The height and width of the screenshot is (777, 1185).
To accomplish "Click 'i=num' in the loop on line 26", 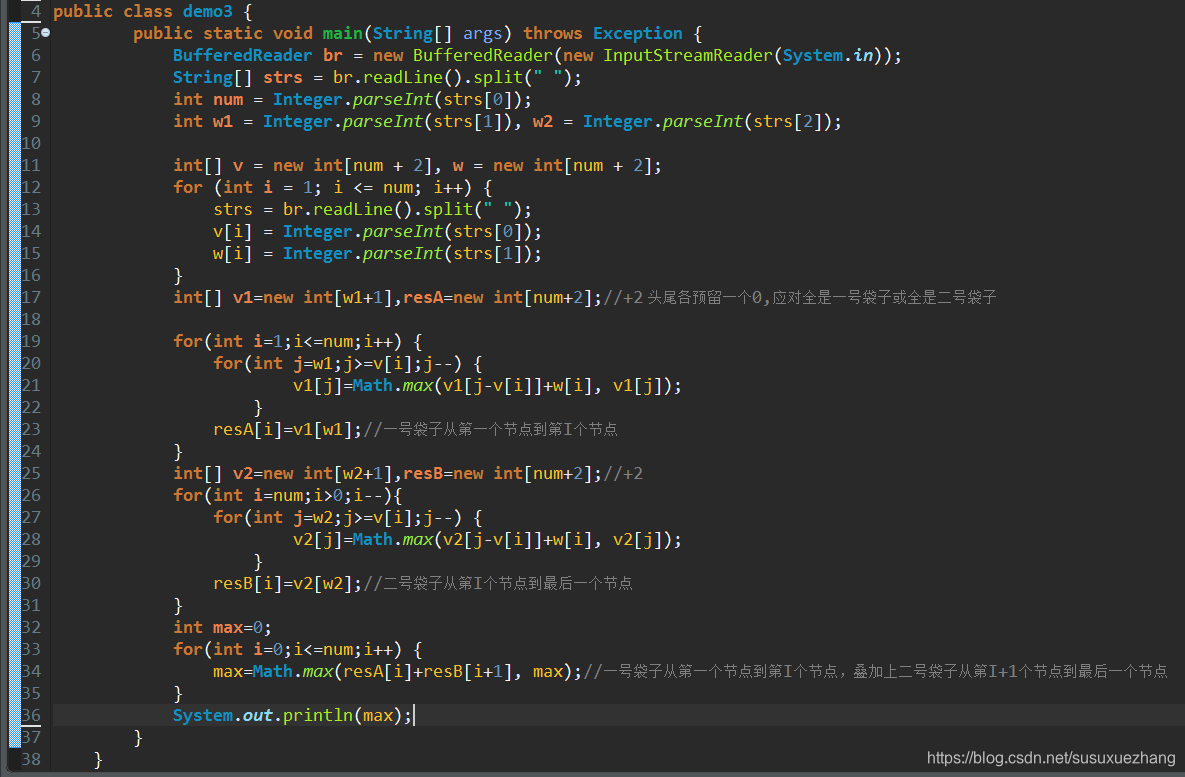I will [278, 495].
